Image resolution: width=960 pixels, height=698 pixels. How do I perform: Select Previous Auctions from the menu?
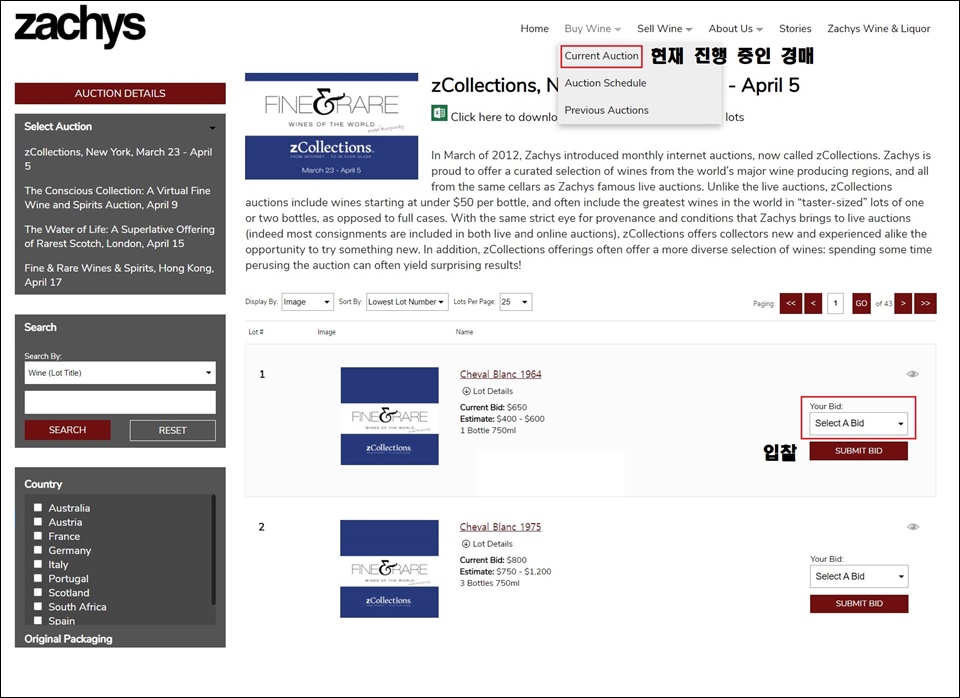[x=606, y=110]
